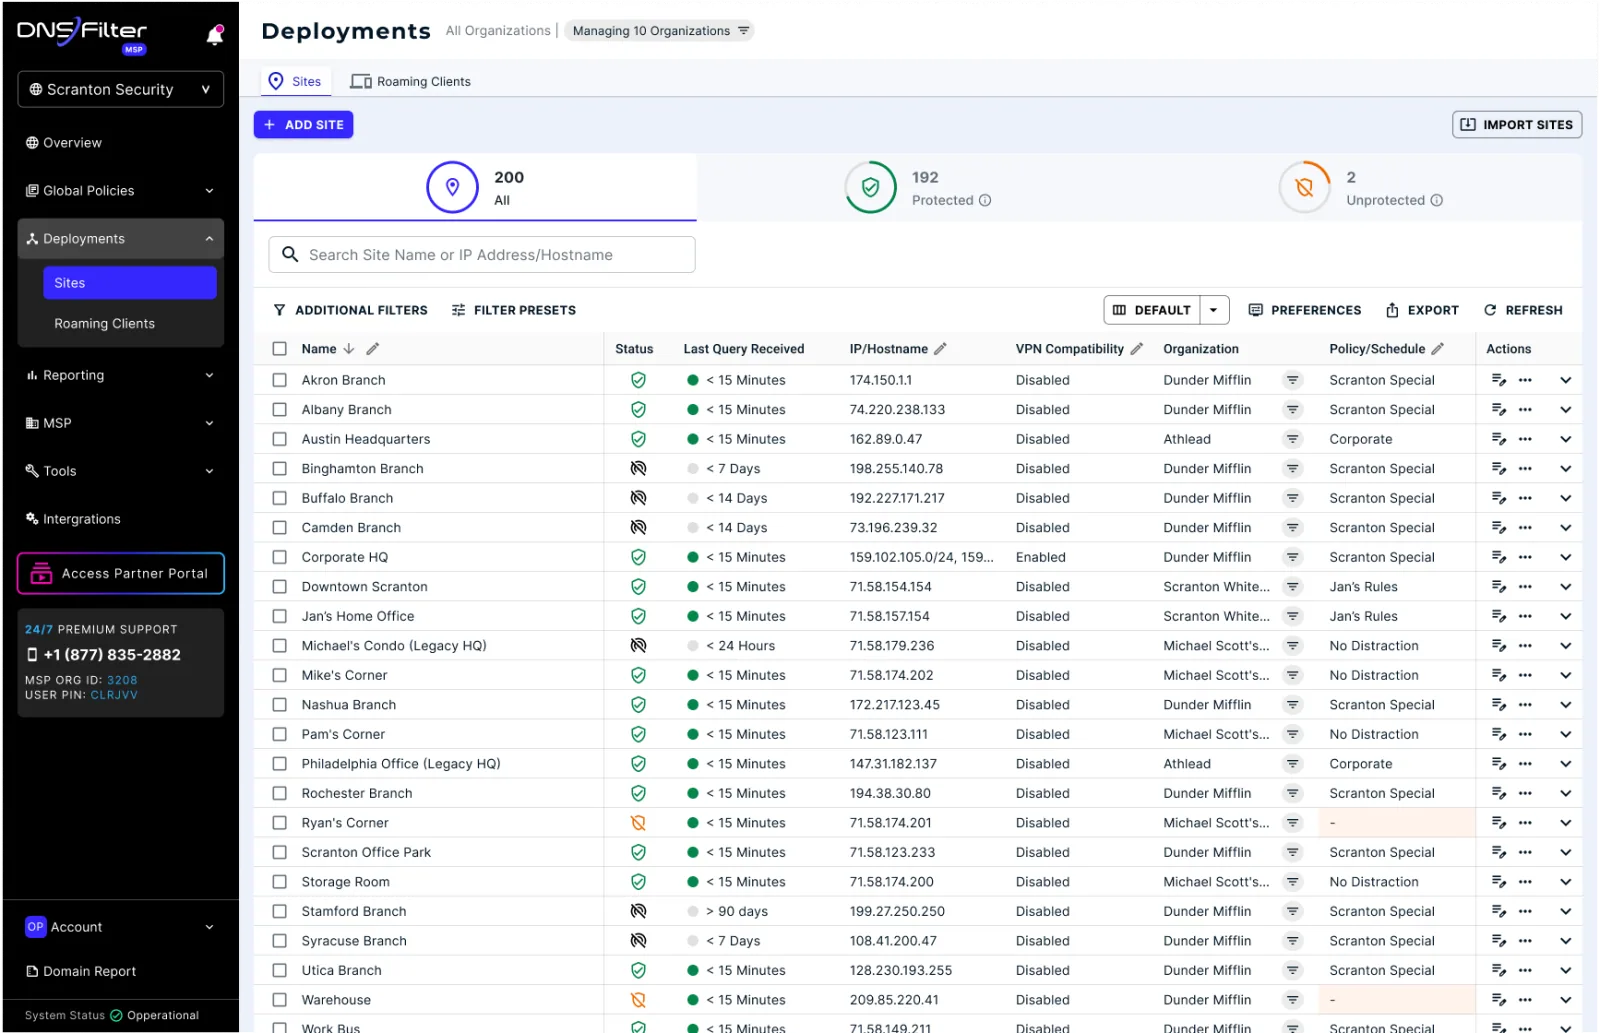Open Access Partner Portal
This screenshot has height=1033, width=1600.
pyautogui.click(x=121, y=574)
